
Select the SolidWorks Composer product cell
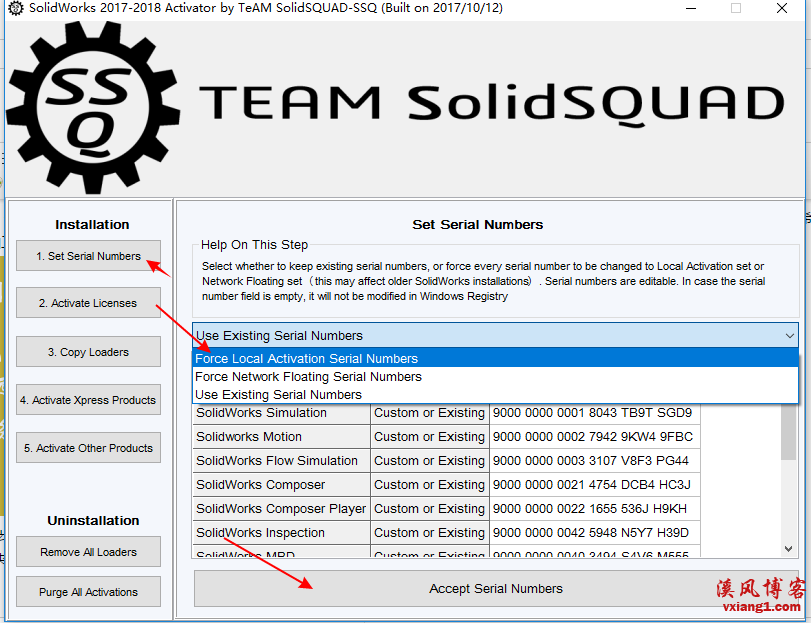[x=281, y=484]
